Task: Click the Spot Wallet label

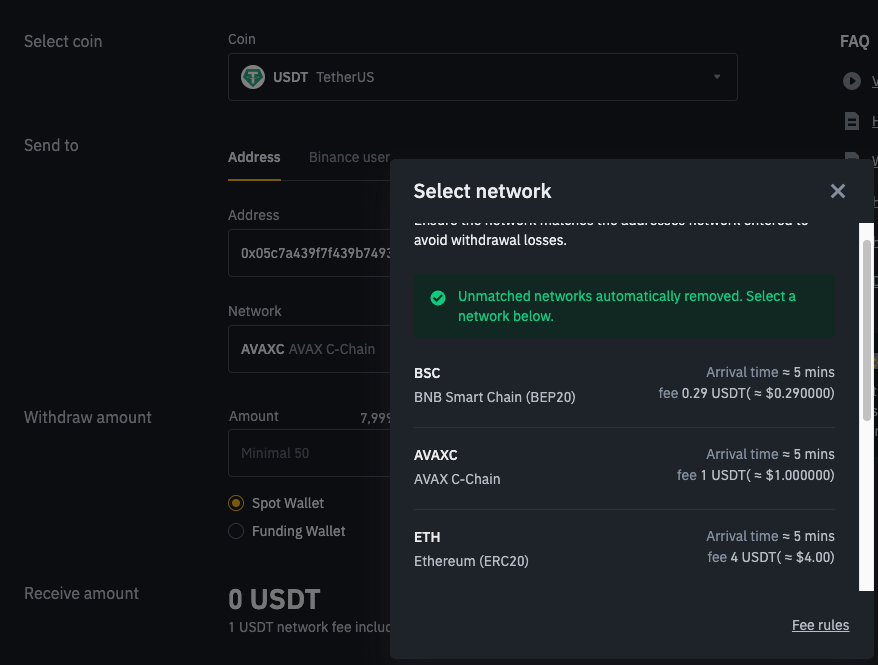Action: coord(288,503)
